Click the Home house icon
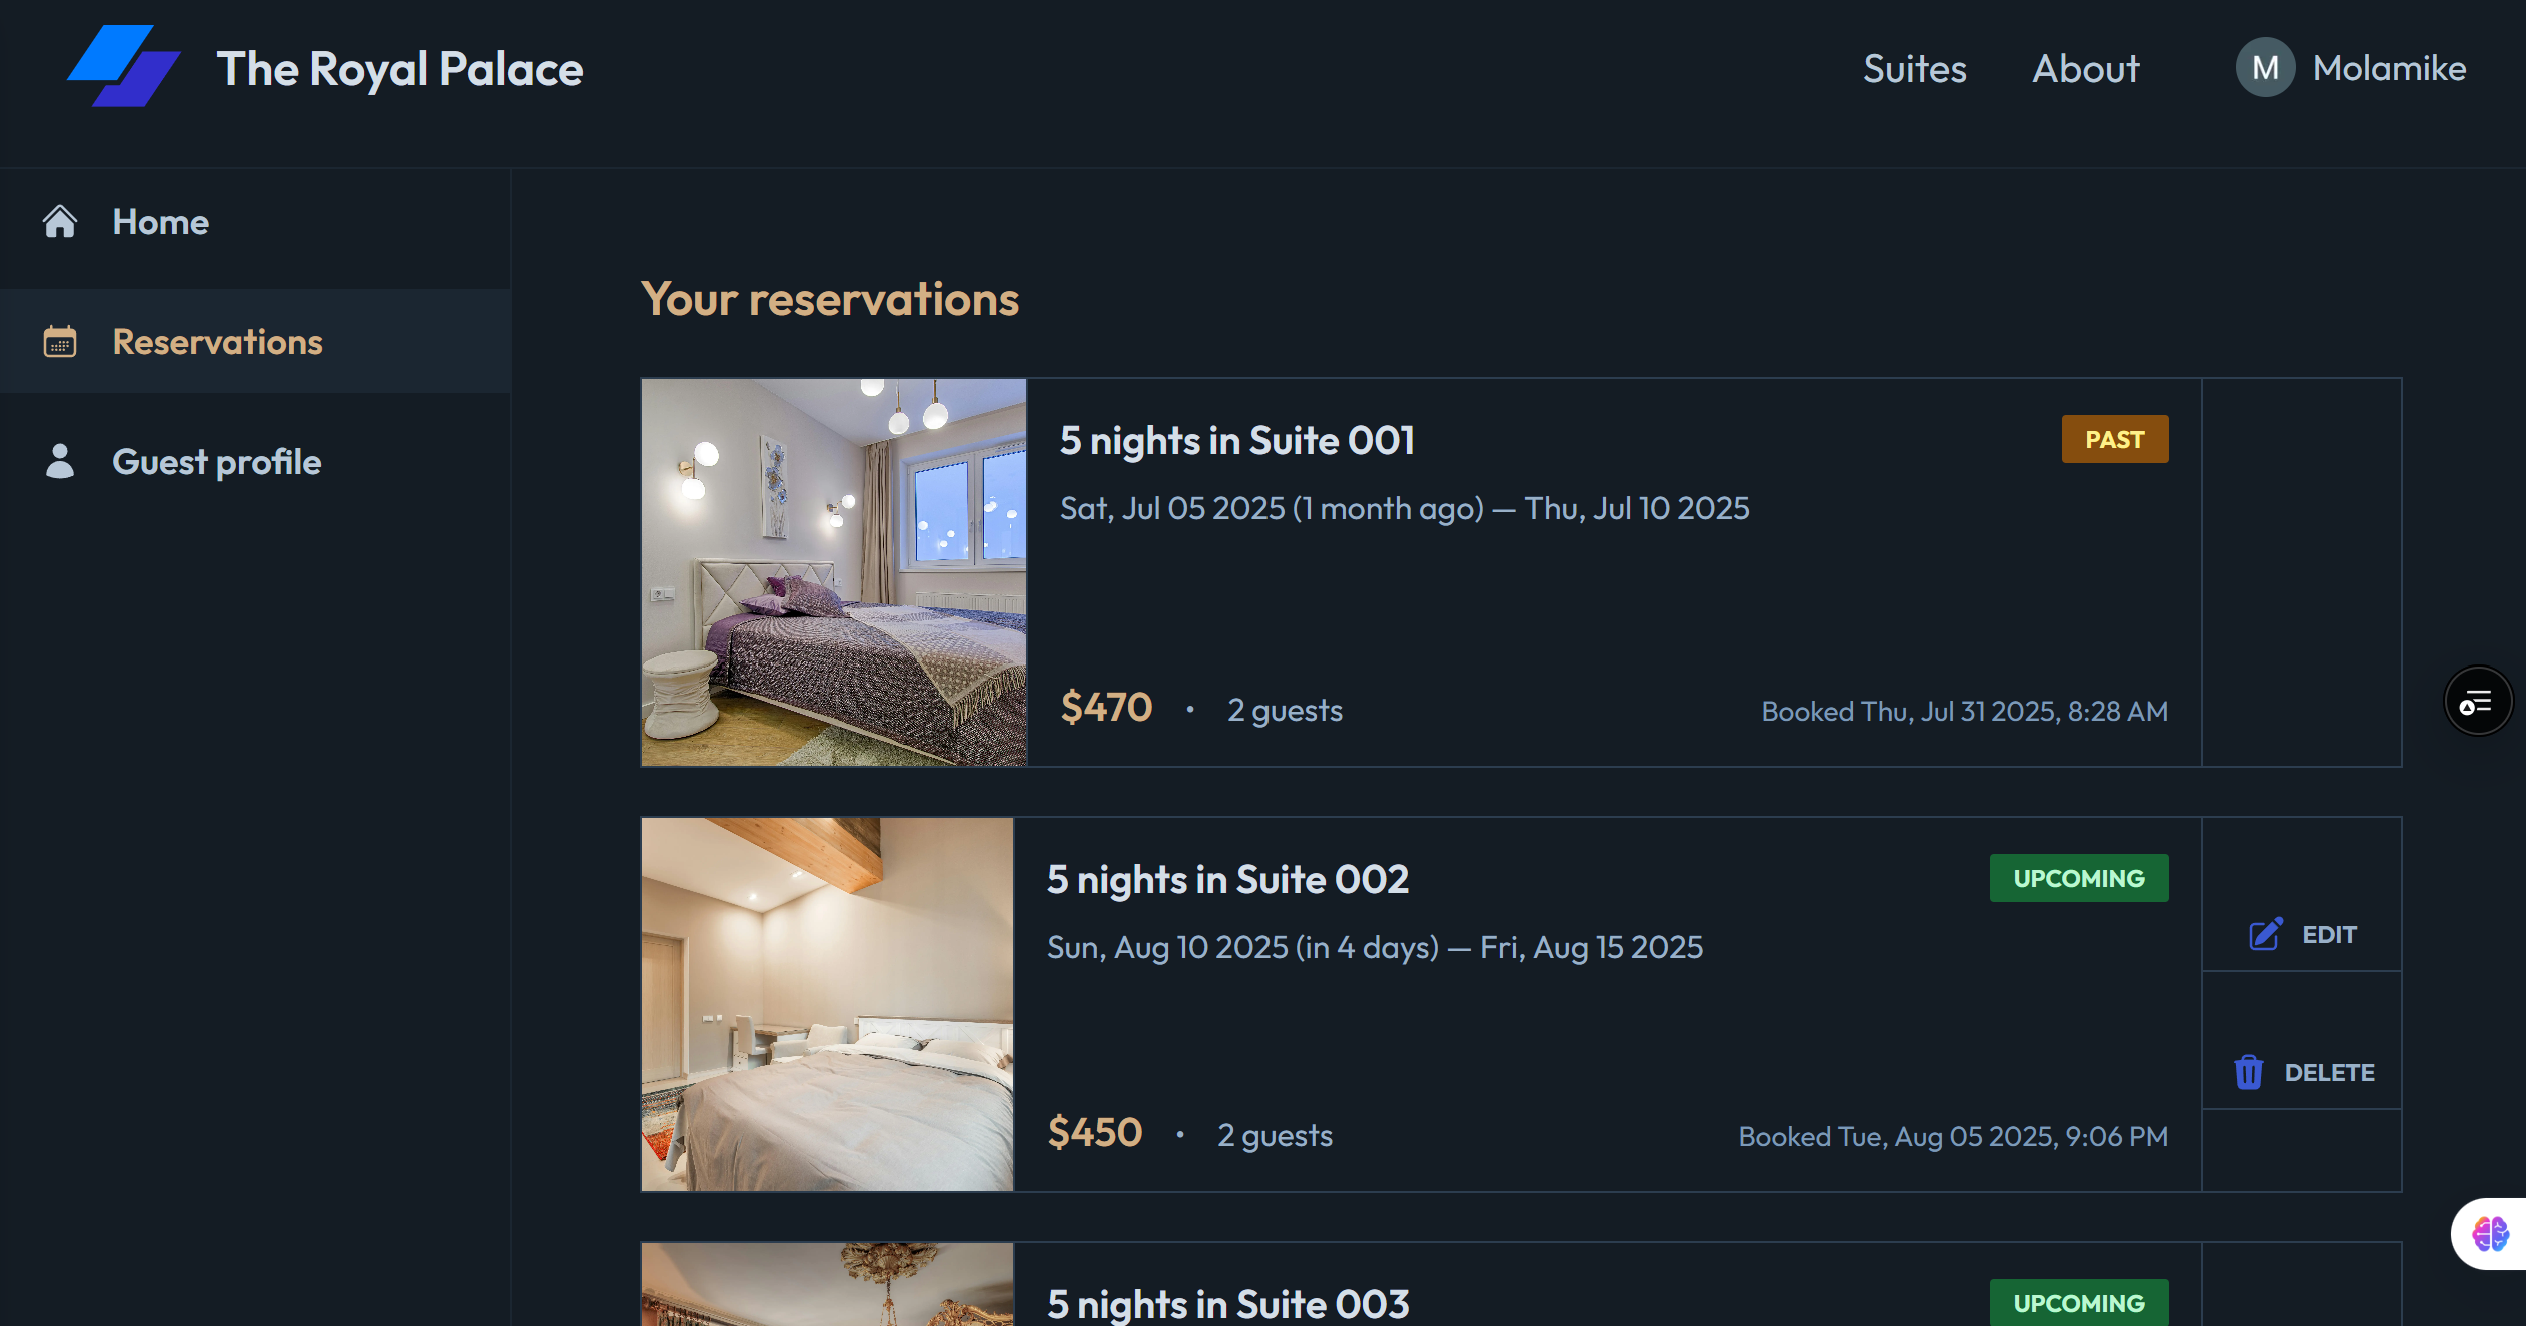The width and height of the screenshot is (2526, 1326). (60, 221)
